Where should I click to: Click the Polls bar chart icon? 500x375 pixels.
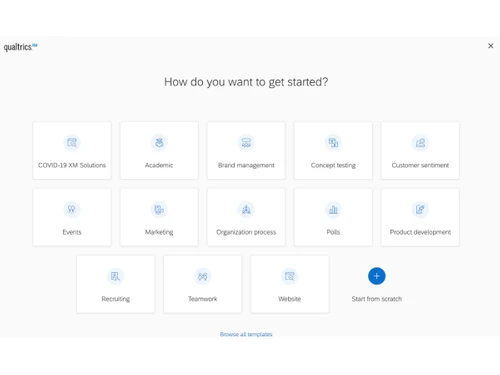[333, 209]
